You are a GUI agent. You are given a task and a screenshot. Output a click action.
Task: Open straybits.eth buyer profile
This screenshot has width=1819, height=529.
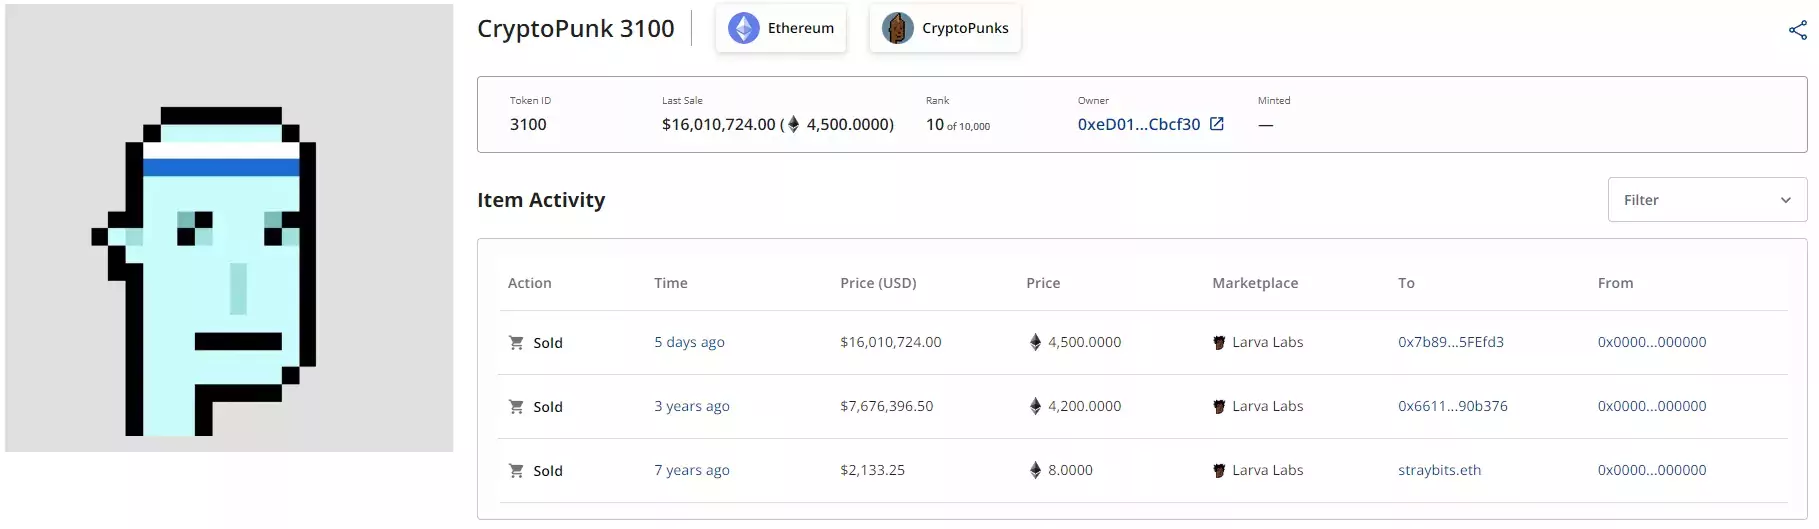coord(1439,470)
